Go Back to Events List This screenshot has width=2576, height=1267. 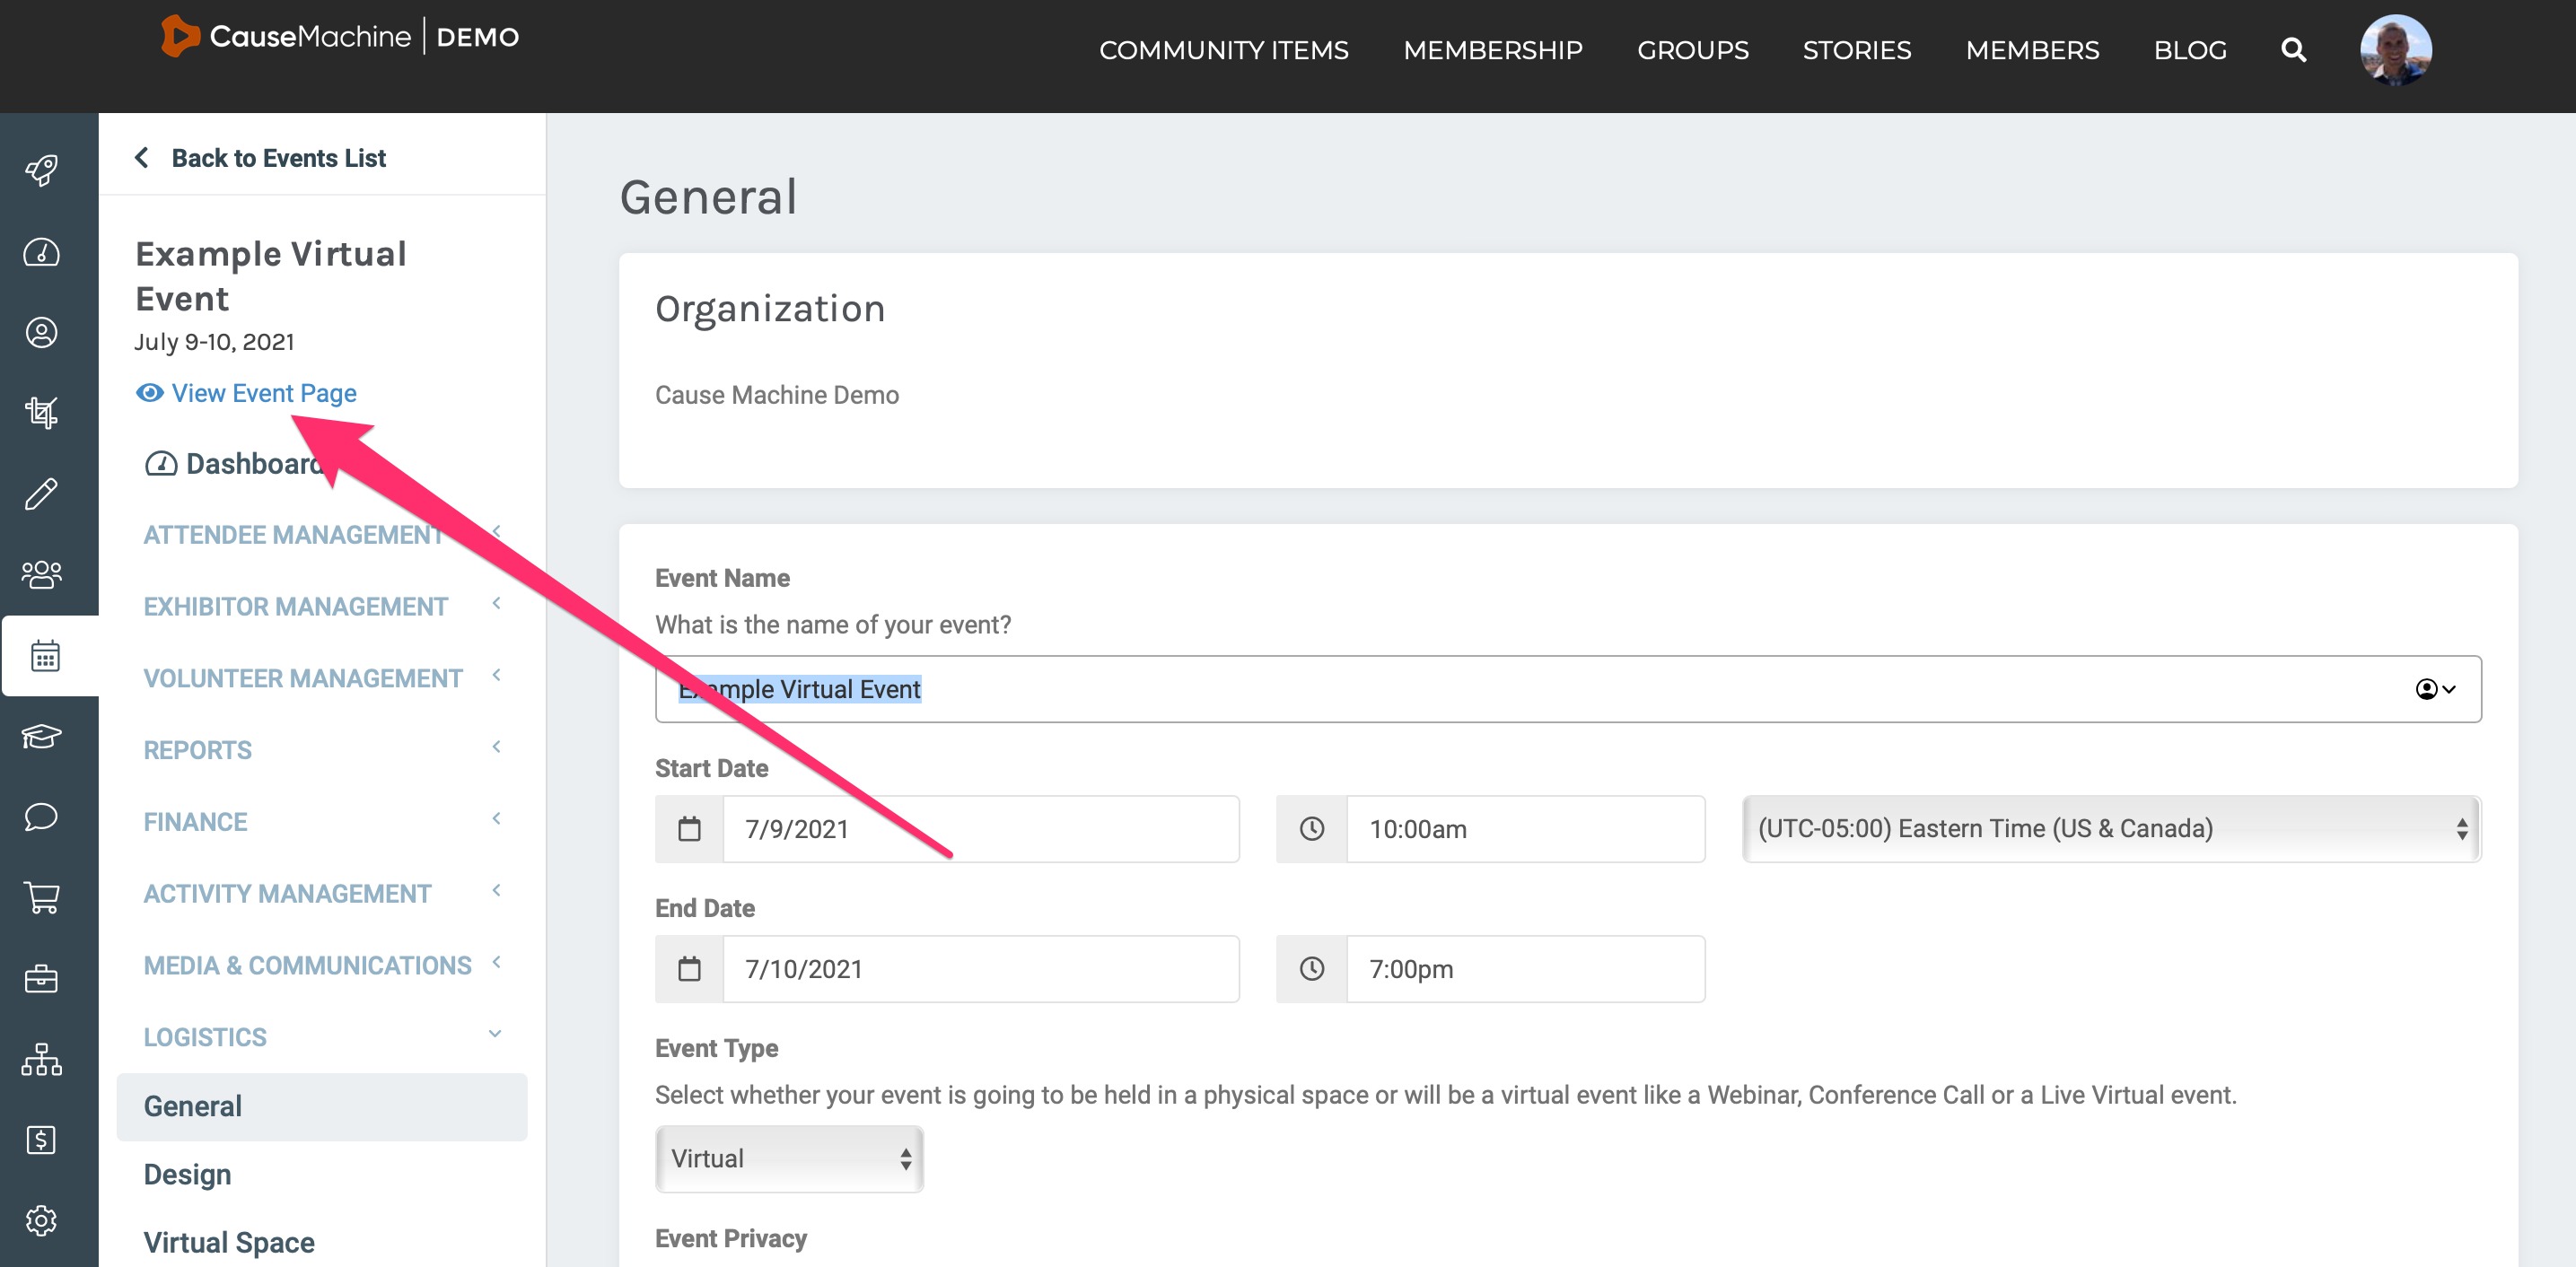coord(277,158)
